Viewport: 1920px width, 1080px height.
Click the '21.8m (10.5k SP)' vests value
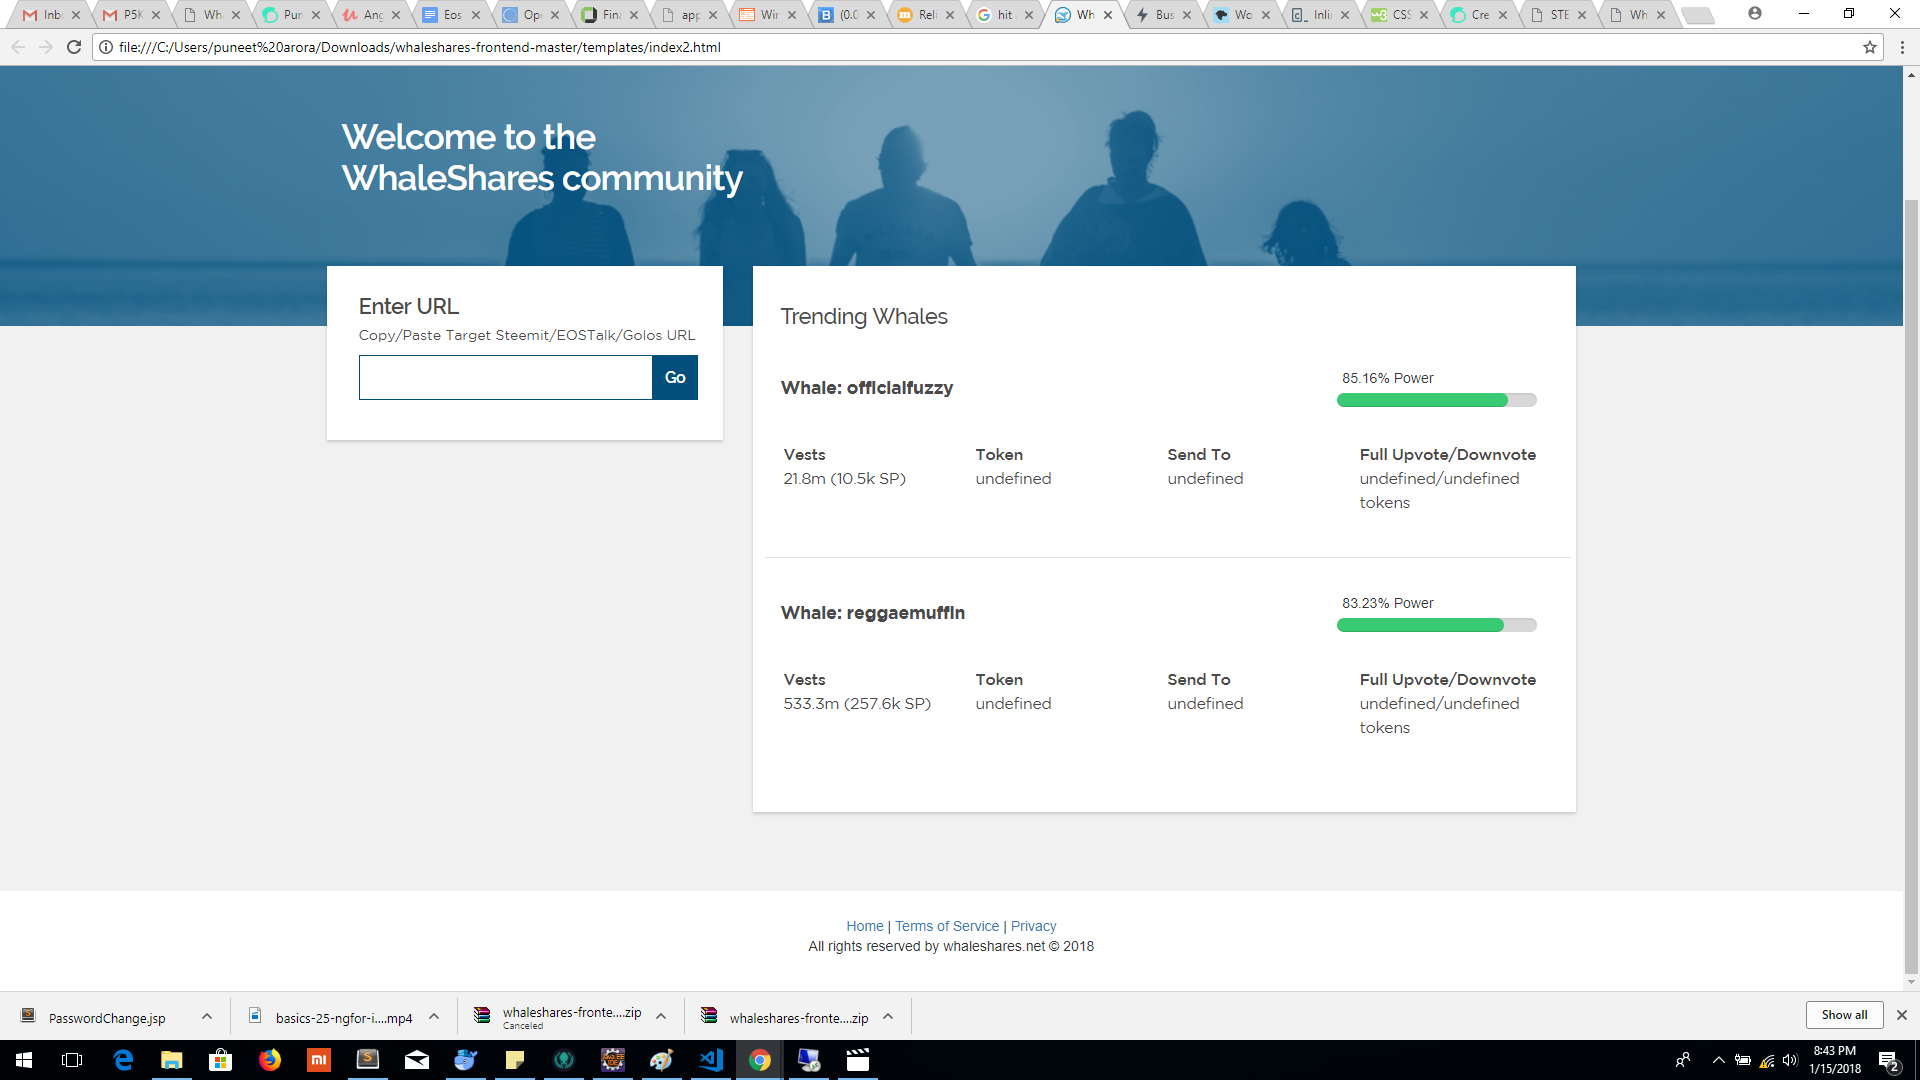coord(844,479)
